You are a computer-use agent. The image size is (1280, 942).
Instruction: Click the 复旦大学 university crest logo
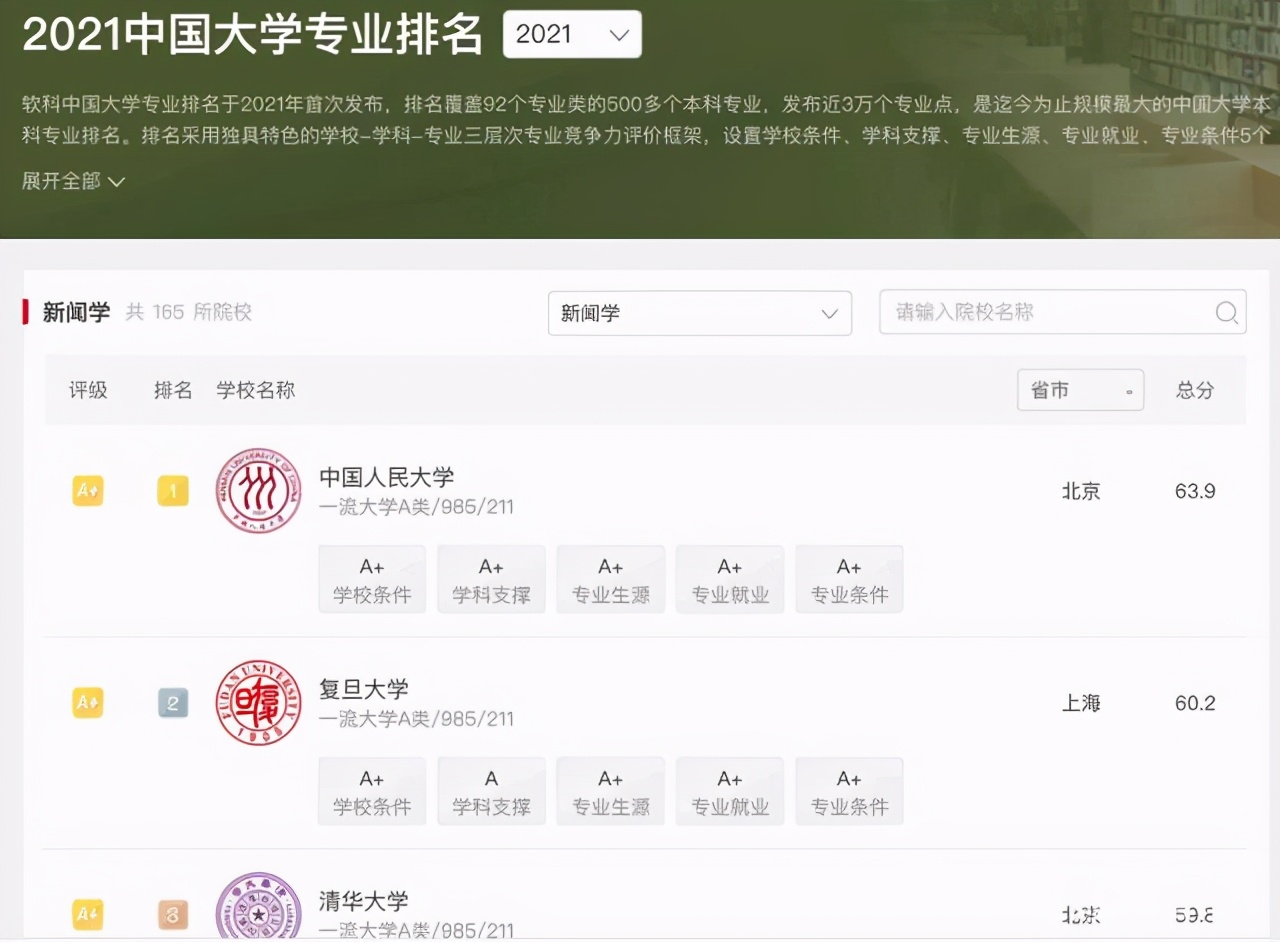point(257,703)
